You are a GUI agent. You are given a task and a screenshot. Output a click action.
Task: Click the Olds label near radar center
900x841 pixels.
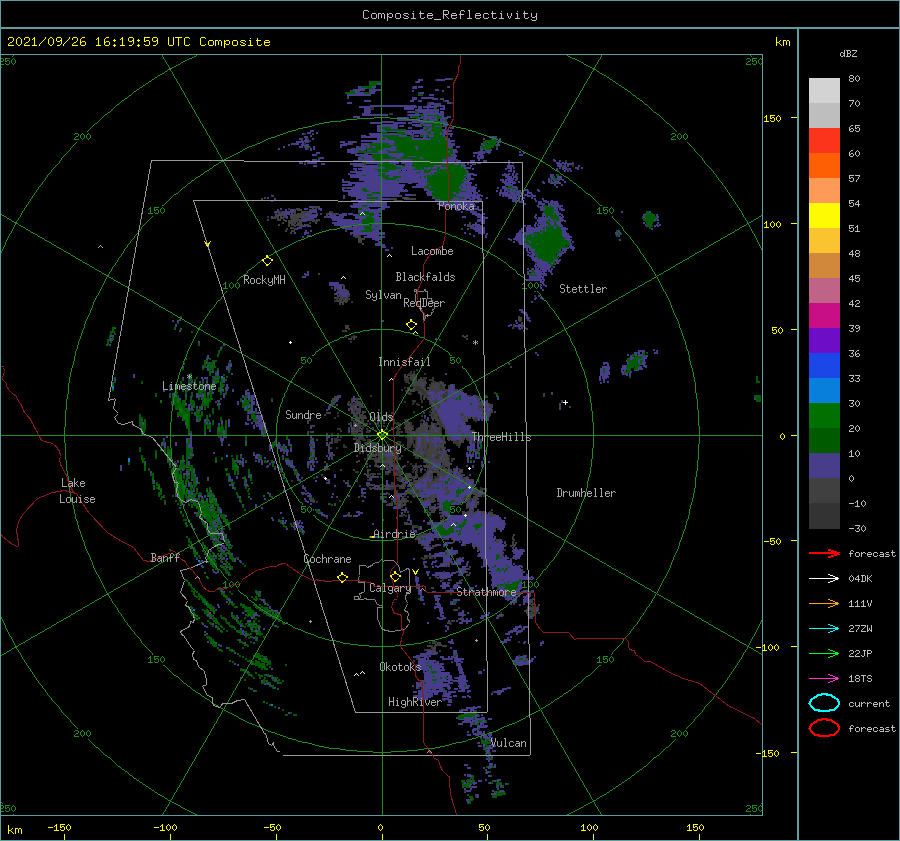click(381, 417)
